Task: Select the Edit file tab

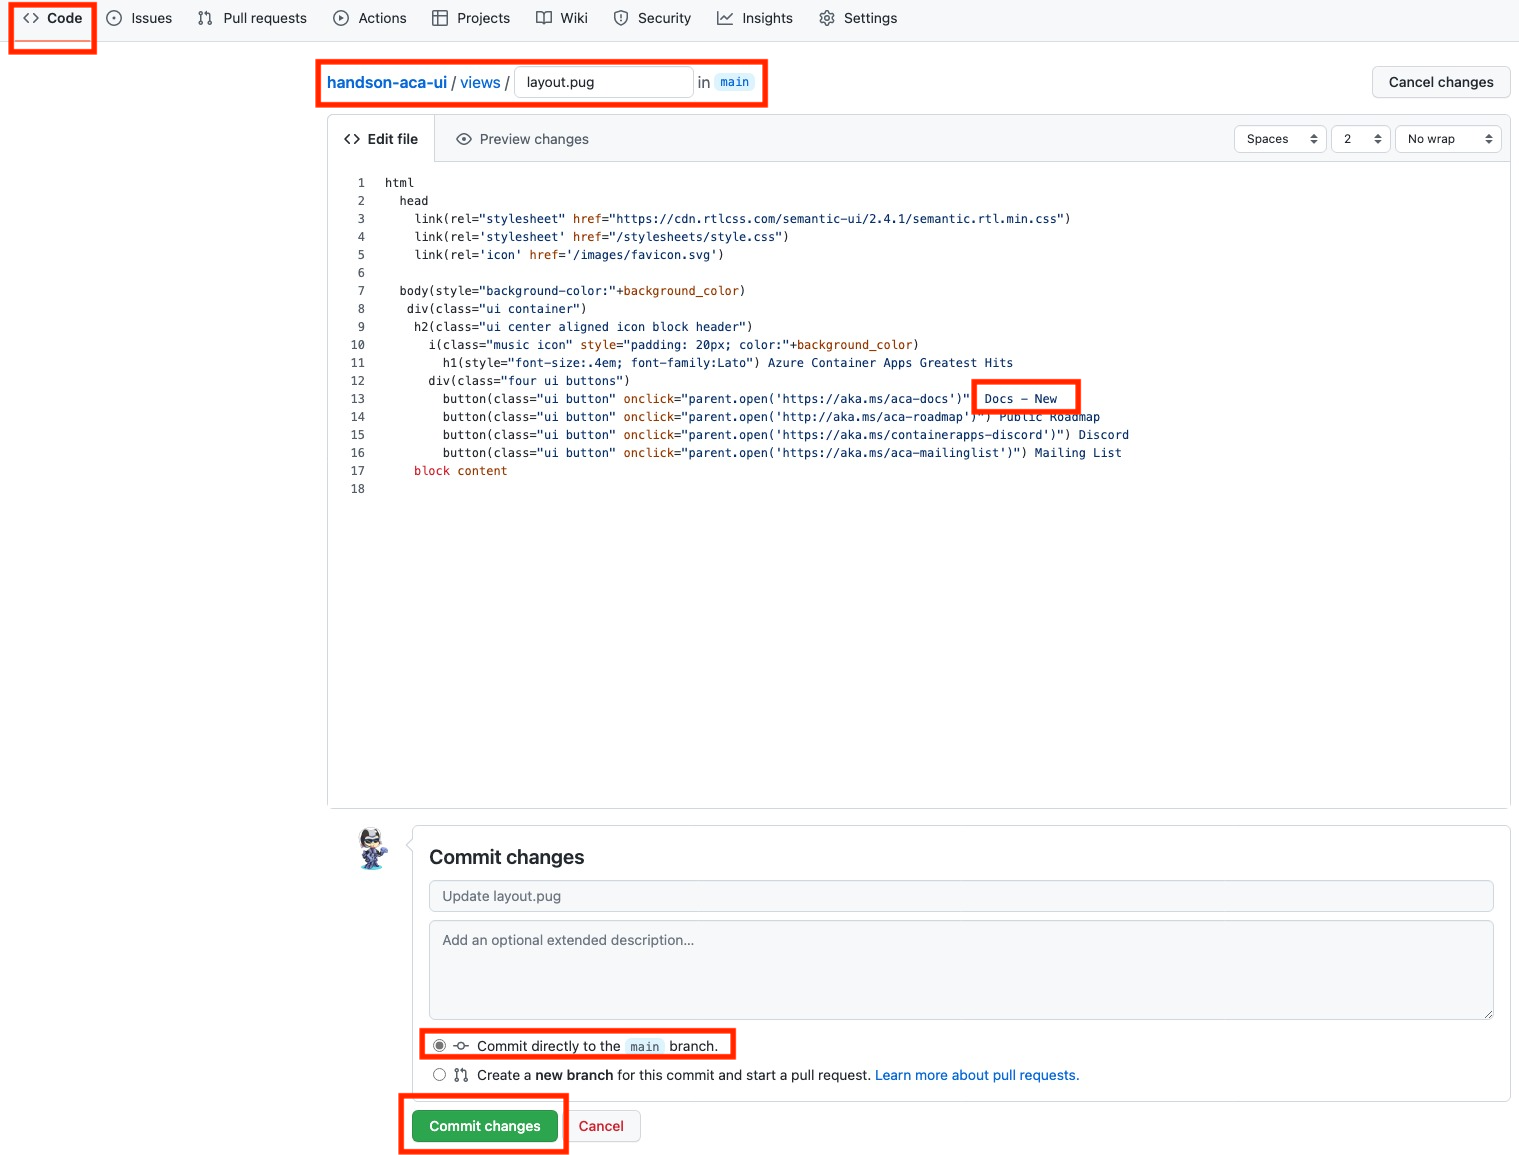Action: (381, 139)
